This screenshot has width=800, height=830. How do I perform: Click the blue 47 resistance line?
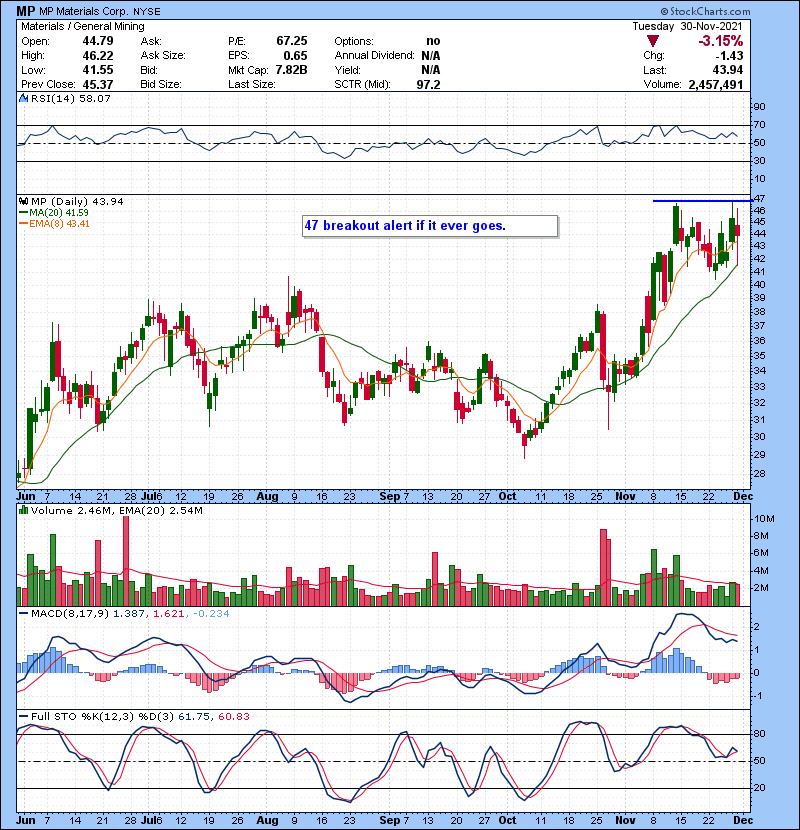pyautogui.click(x=703, y=201)
